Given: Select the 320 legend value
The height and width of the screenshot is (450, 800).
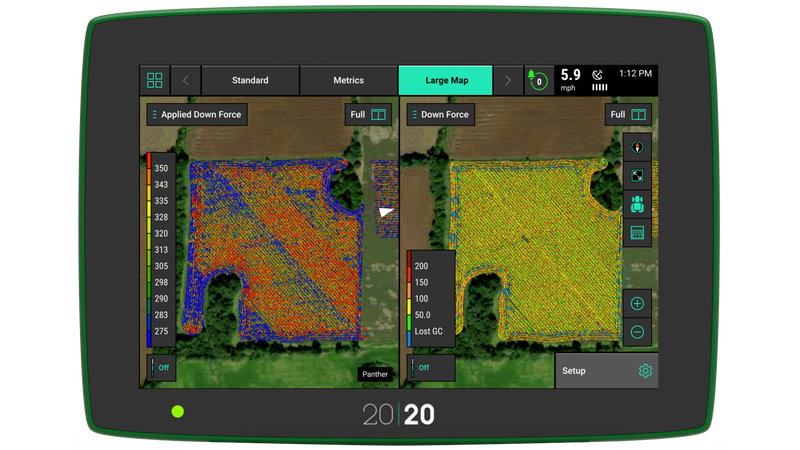Looking at the screenshot, I should (x=161, y=233).
